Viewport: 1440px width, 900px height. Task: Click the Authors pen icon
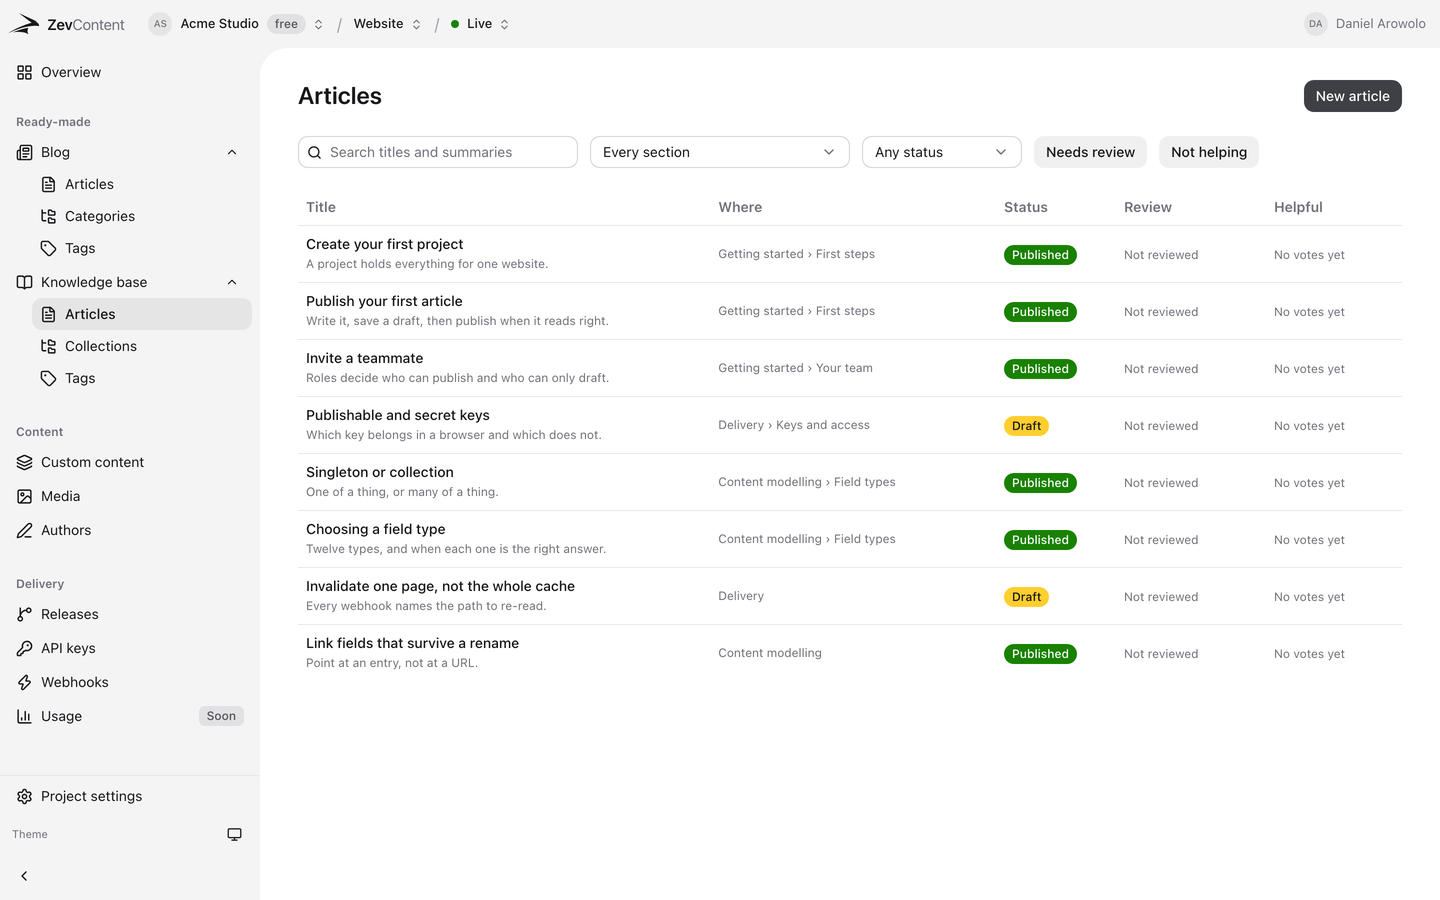click(x=24, y=530)
